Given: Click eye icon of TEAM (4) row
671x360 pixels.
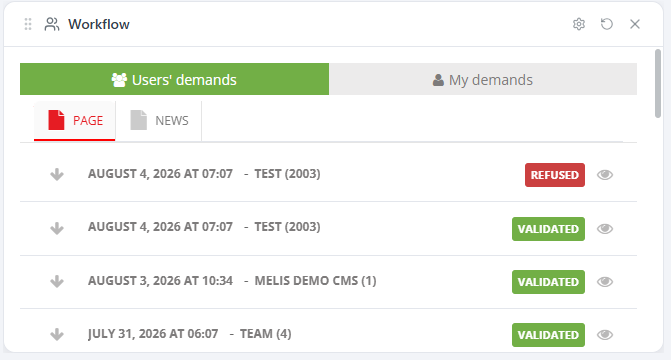Looking at the screenshot, I should click(x=605, y=335).
